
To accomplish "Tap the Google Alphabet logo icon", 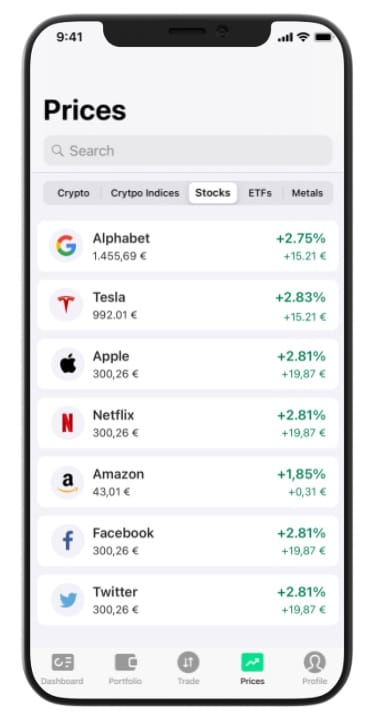I will click(66, 246).
